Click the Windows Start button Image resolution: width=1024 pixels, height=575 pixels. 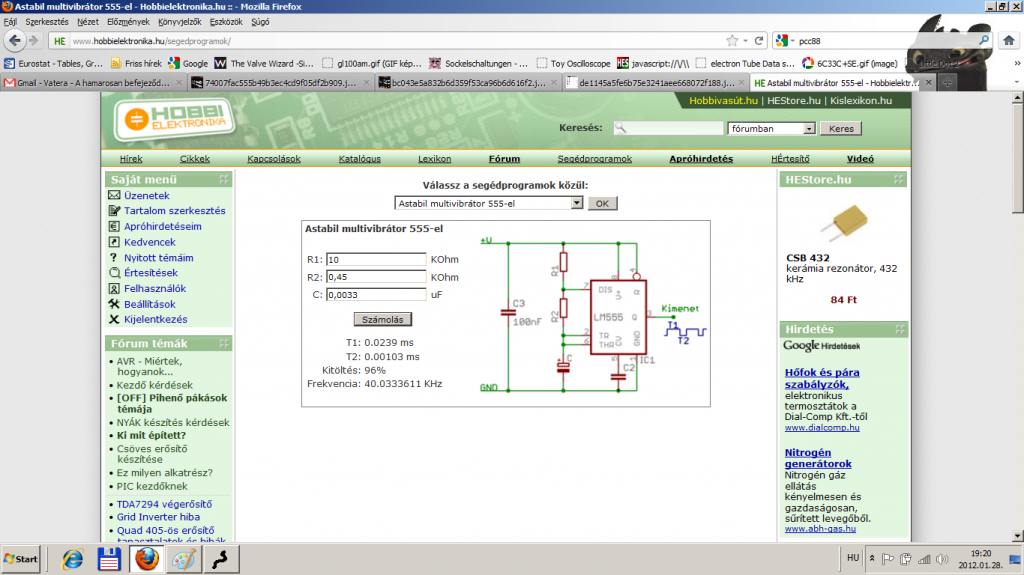click(21, 559)
